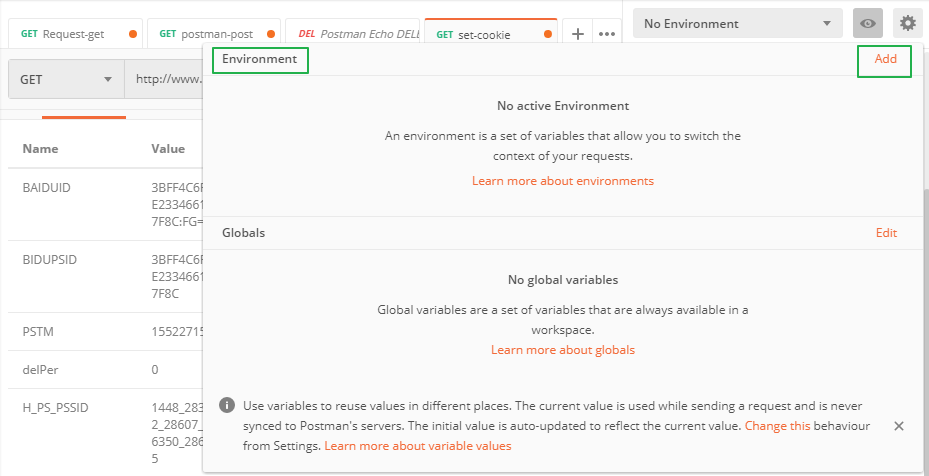This screenshot has height=476, width=929.
Task: Click the info icon in the variables banner
Action: tap(227, 406)
